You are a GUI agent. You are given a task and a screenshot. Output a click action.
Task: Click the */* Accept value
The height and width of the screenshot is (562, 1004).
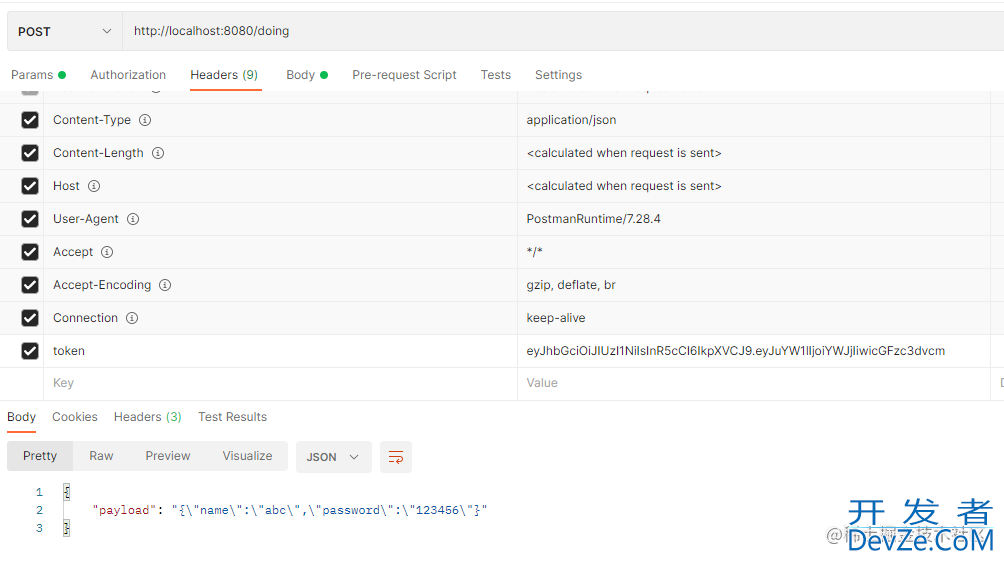coord(534,252)
